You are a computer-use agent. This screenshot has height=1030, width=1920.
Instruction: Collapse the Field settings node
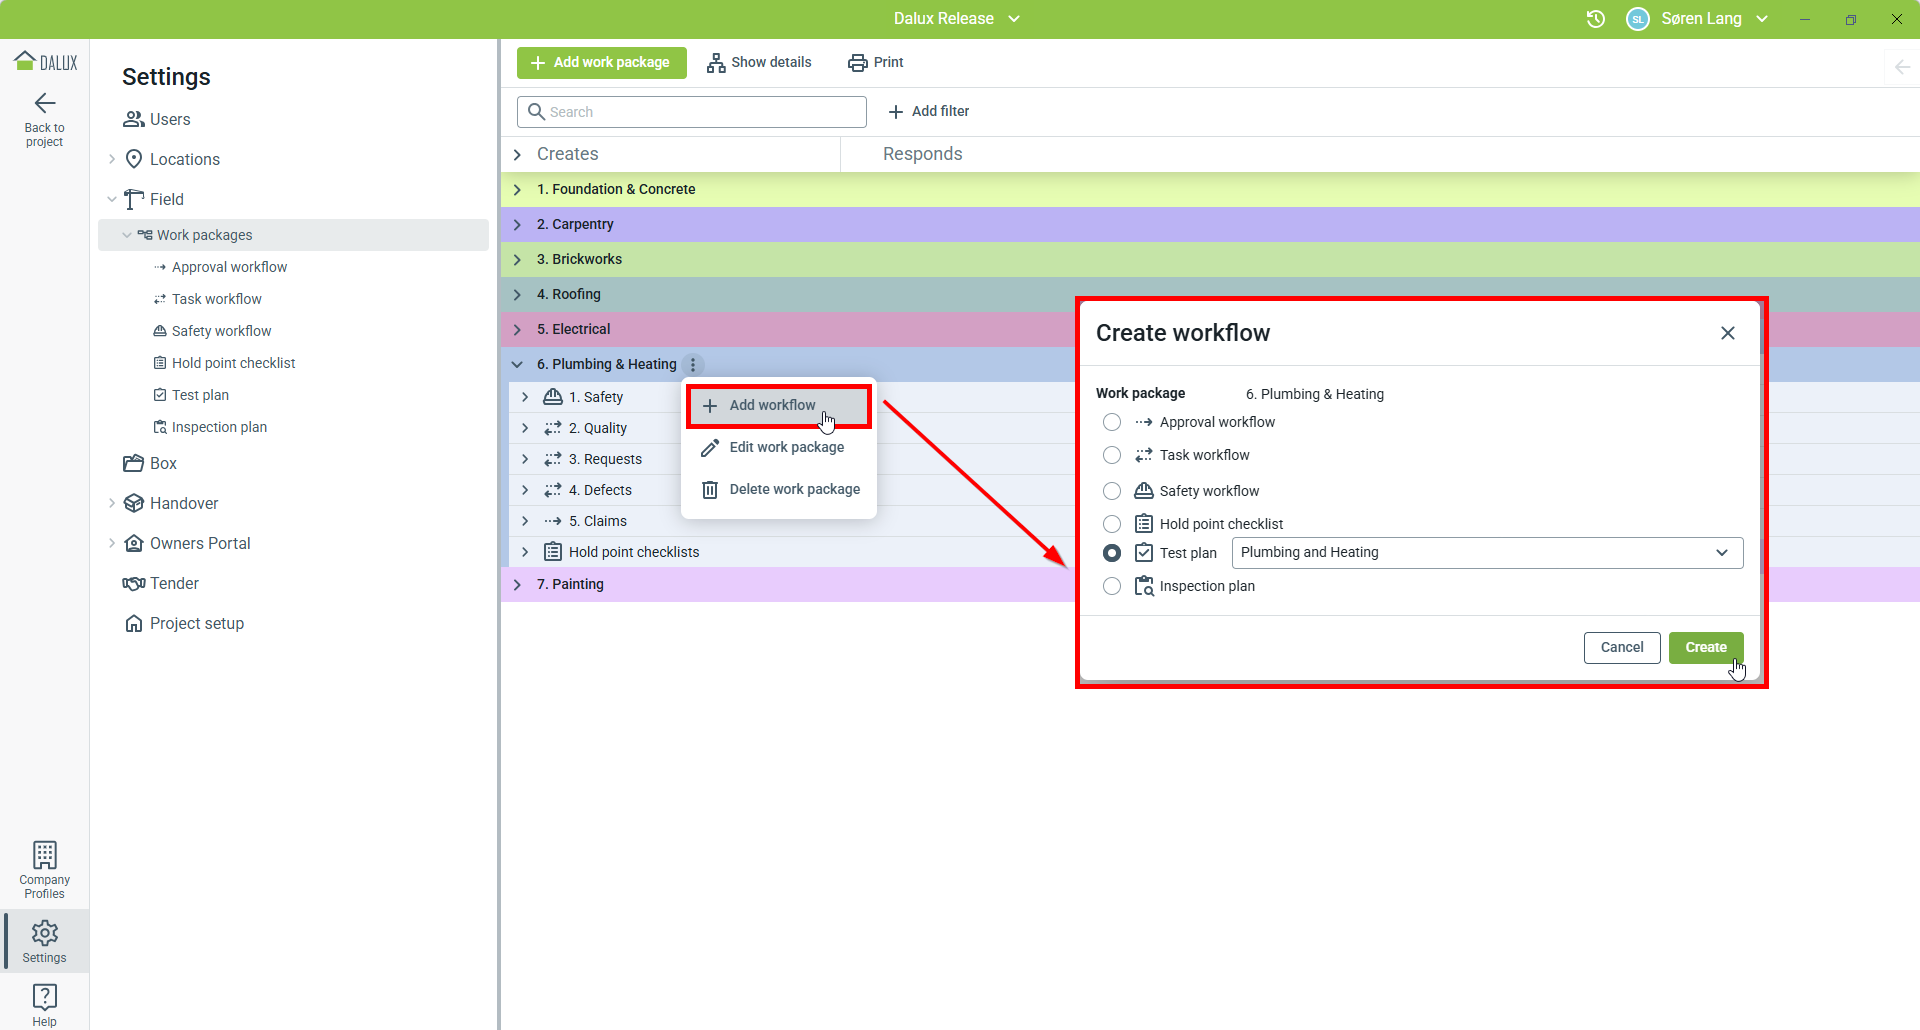tap(112, 199)
